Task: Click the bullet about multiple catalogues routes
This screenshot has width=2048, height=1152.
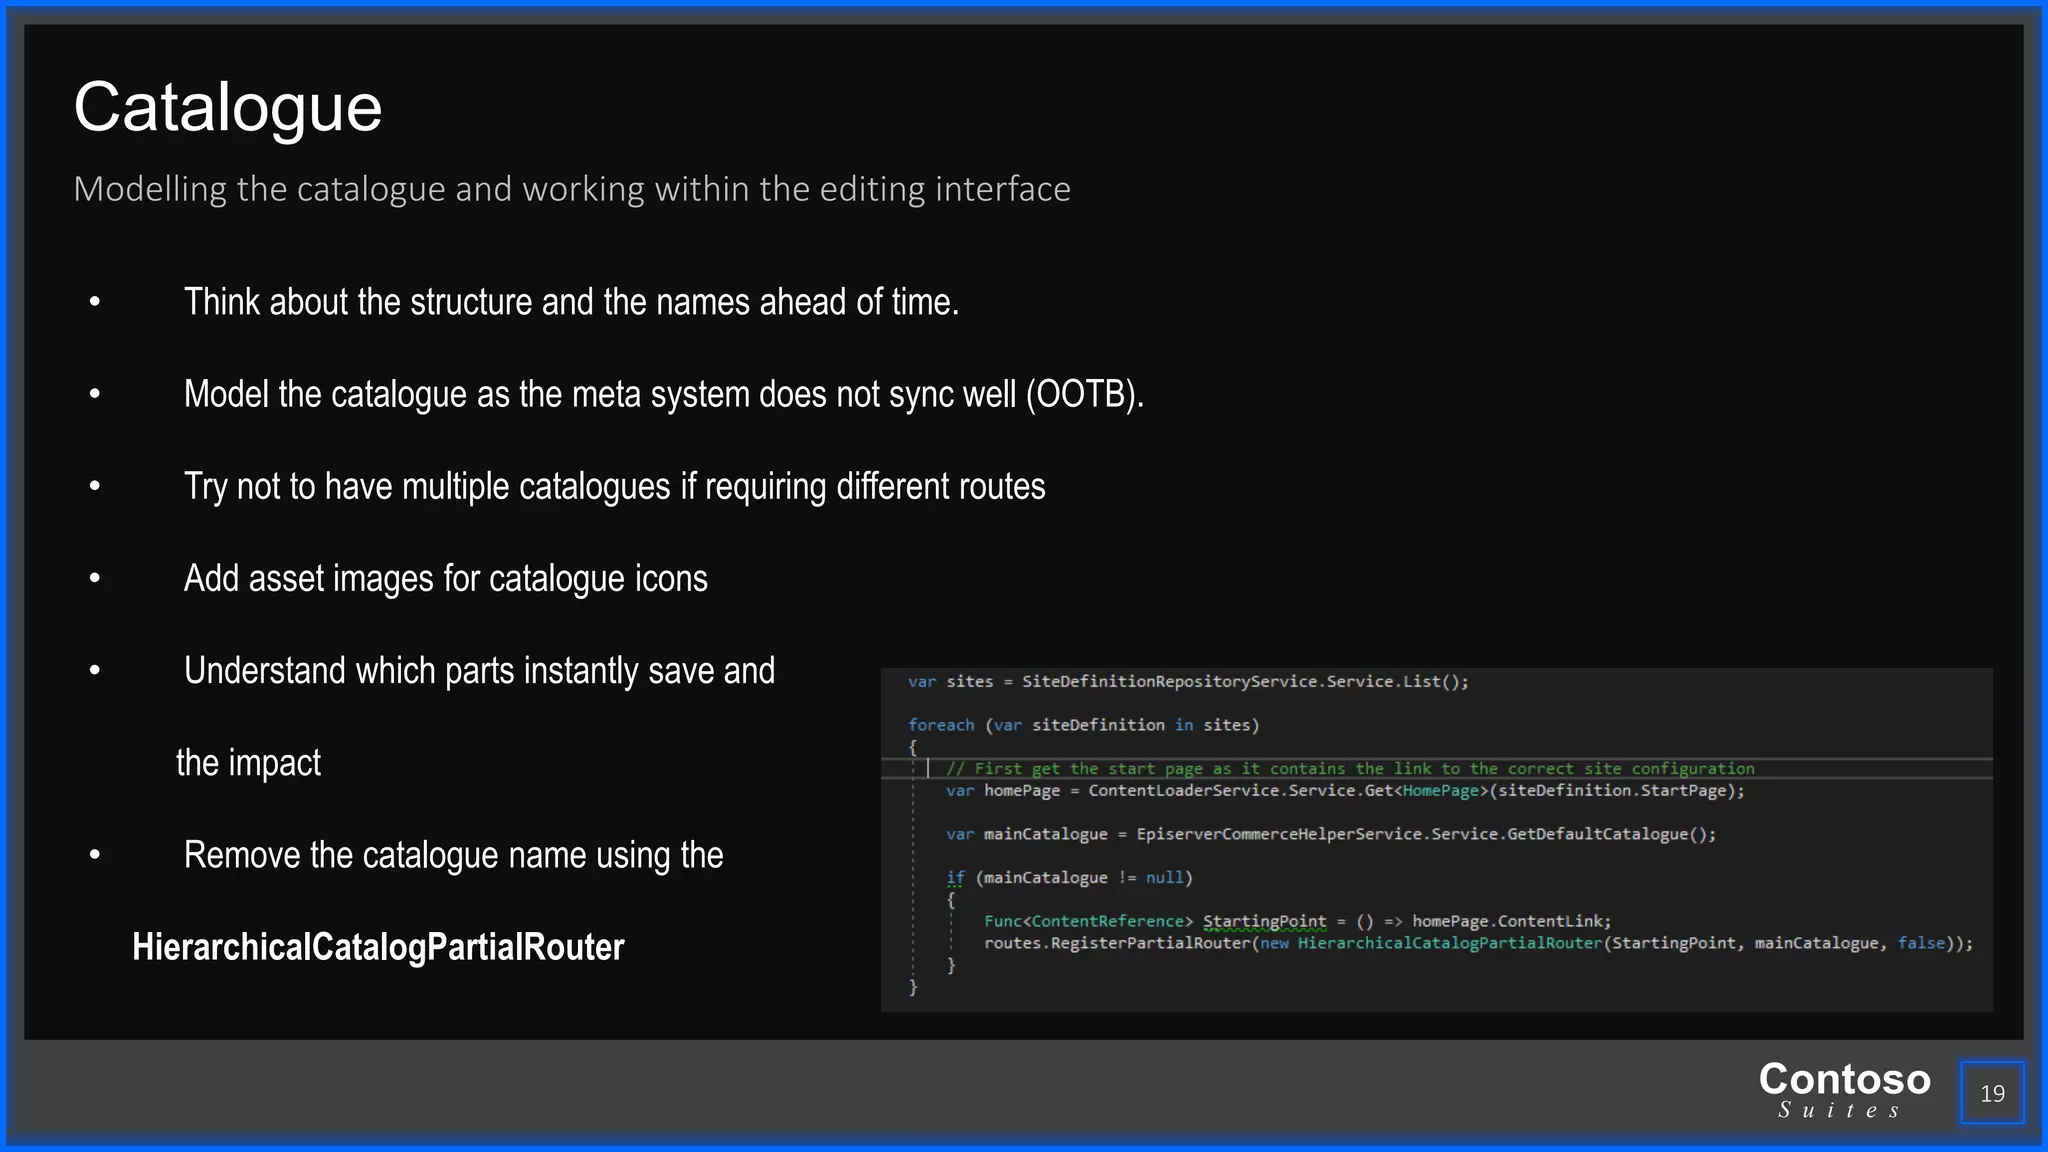Action: coord(614,487)
